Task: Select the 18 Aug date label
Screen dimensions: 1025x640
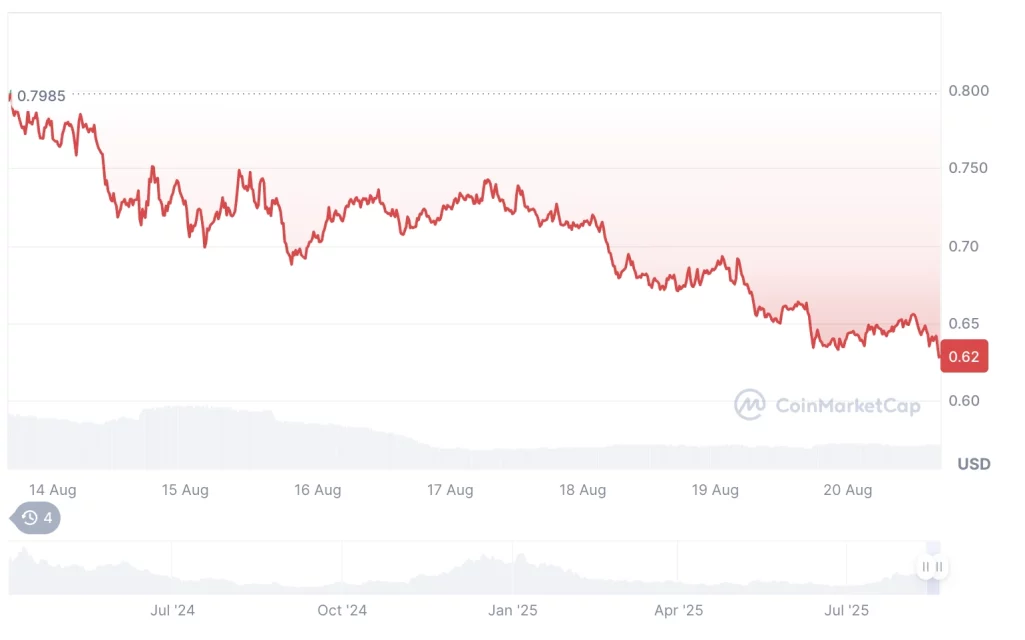Action: [x=583, y=490]
